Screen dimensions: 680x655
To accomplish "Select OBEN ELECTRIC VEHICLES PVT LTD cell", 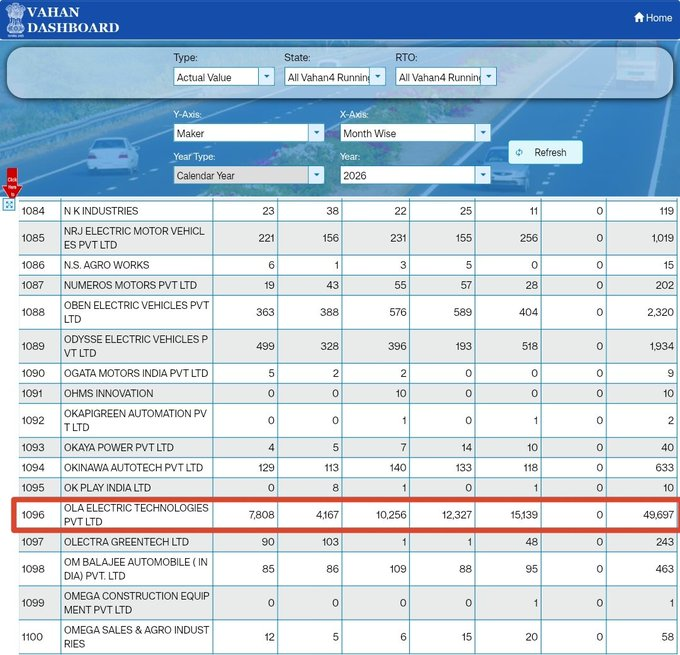I will coord(137,312).
